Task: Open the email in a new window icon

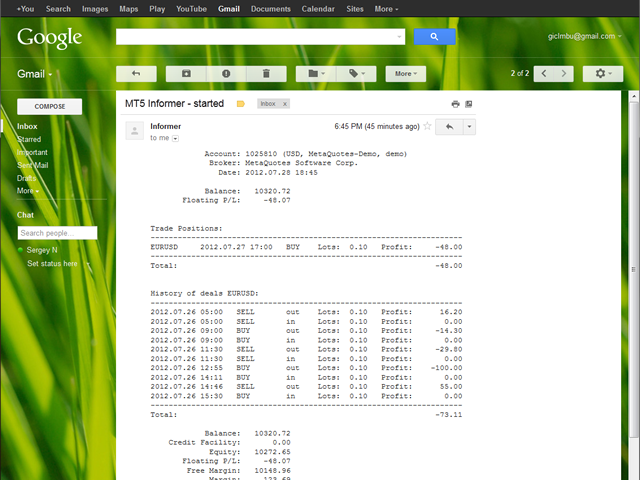Action: 469,104
